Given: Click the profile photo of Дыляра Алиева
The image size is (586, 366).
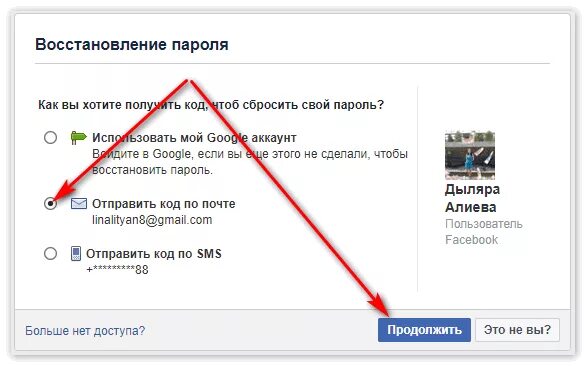Looking at the screenshot, I should point(470,156).
